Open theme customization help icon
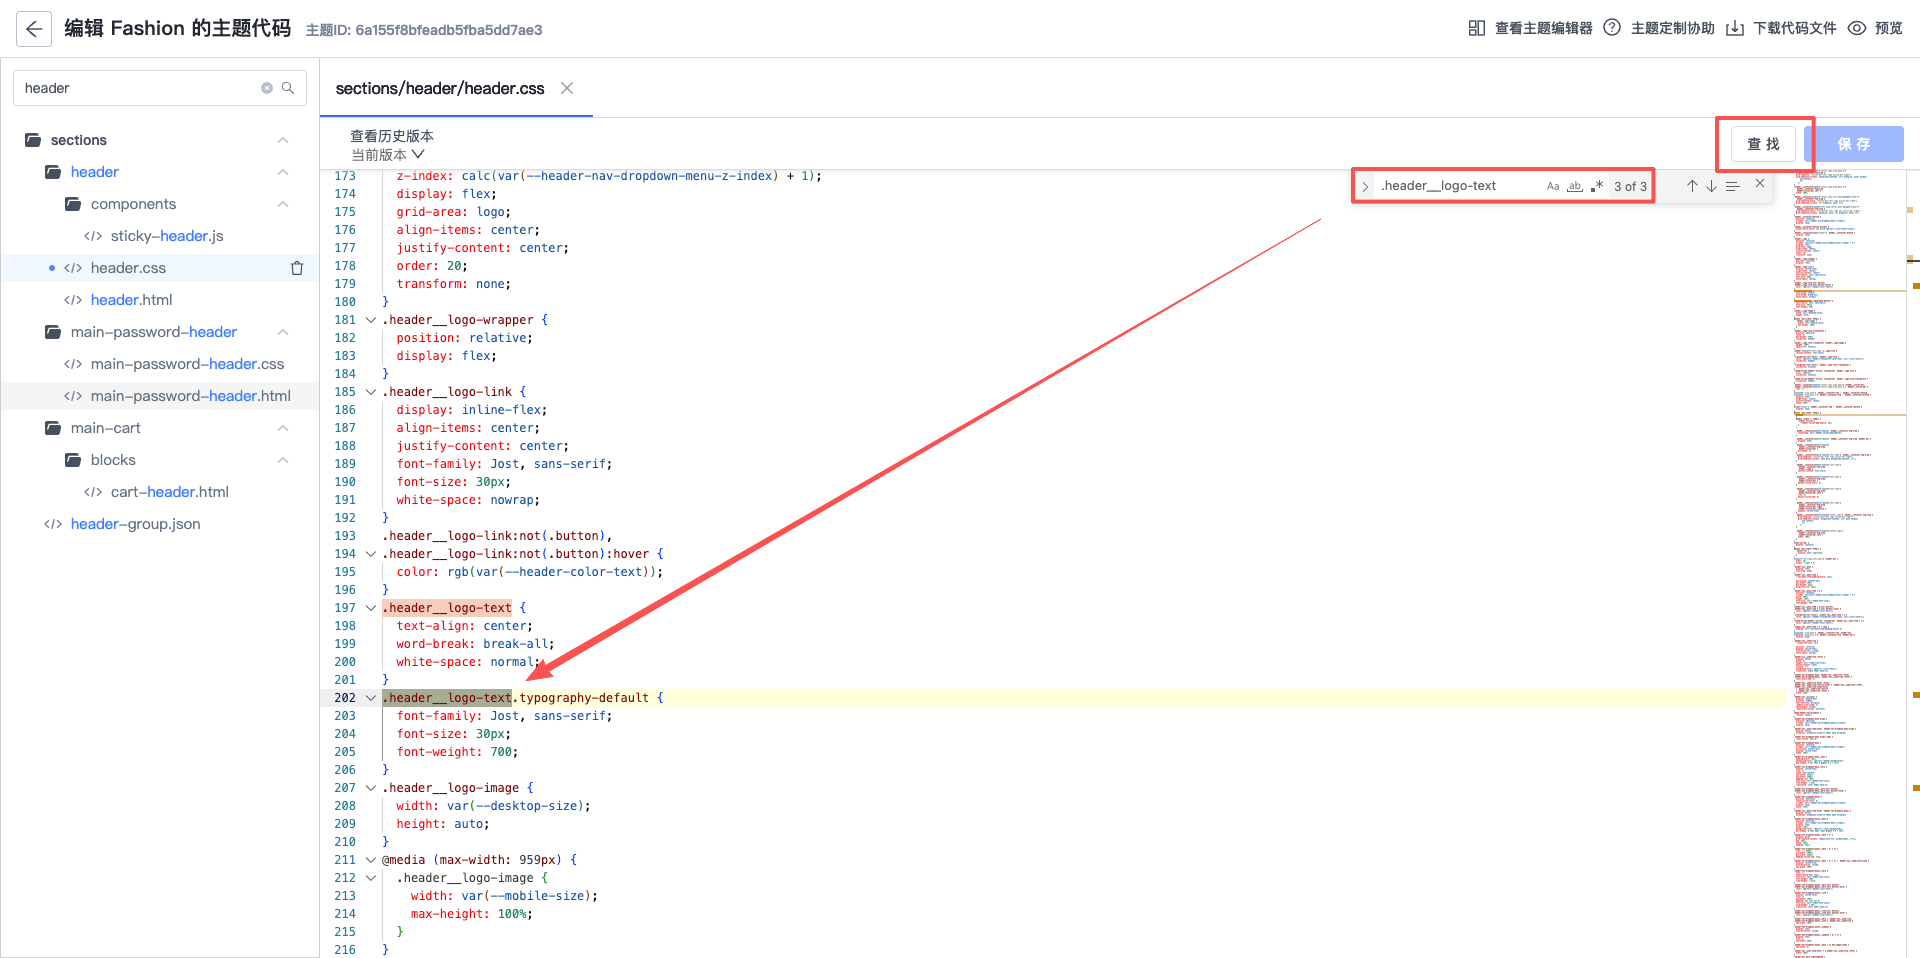Image resolution: width=1920 pixels, height=958 pixels. [x=1612, y=28]
